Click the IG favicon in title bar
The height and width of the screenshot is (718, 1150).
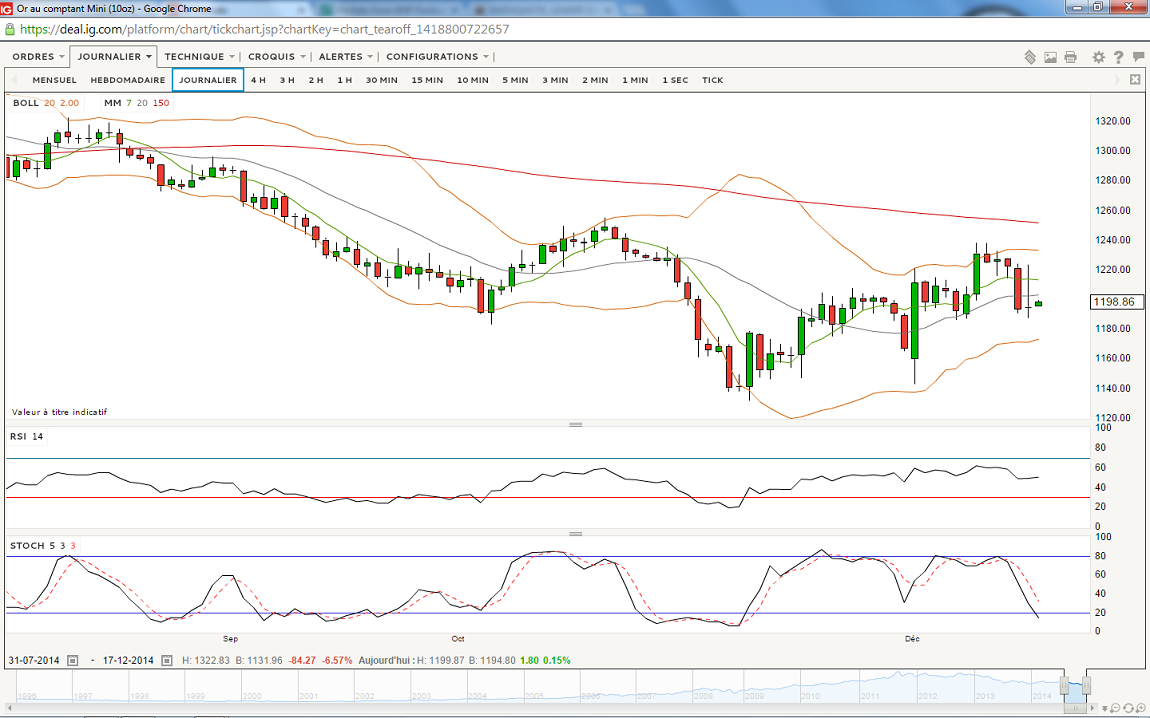[6, 9]
